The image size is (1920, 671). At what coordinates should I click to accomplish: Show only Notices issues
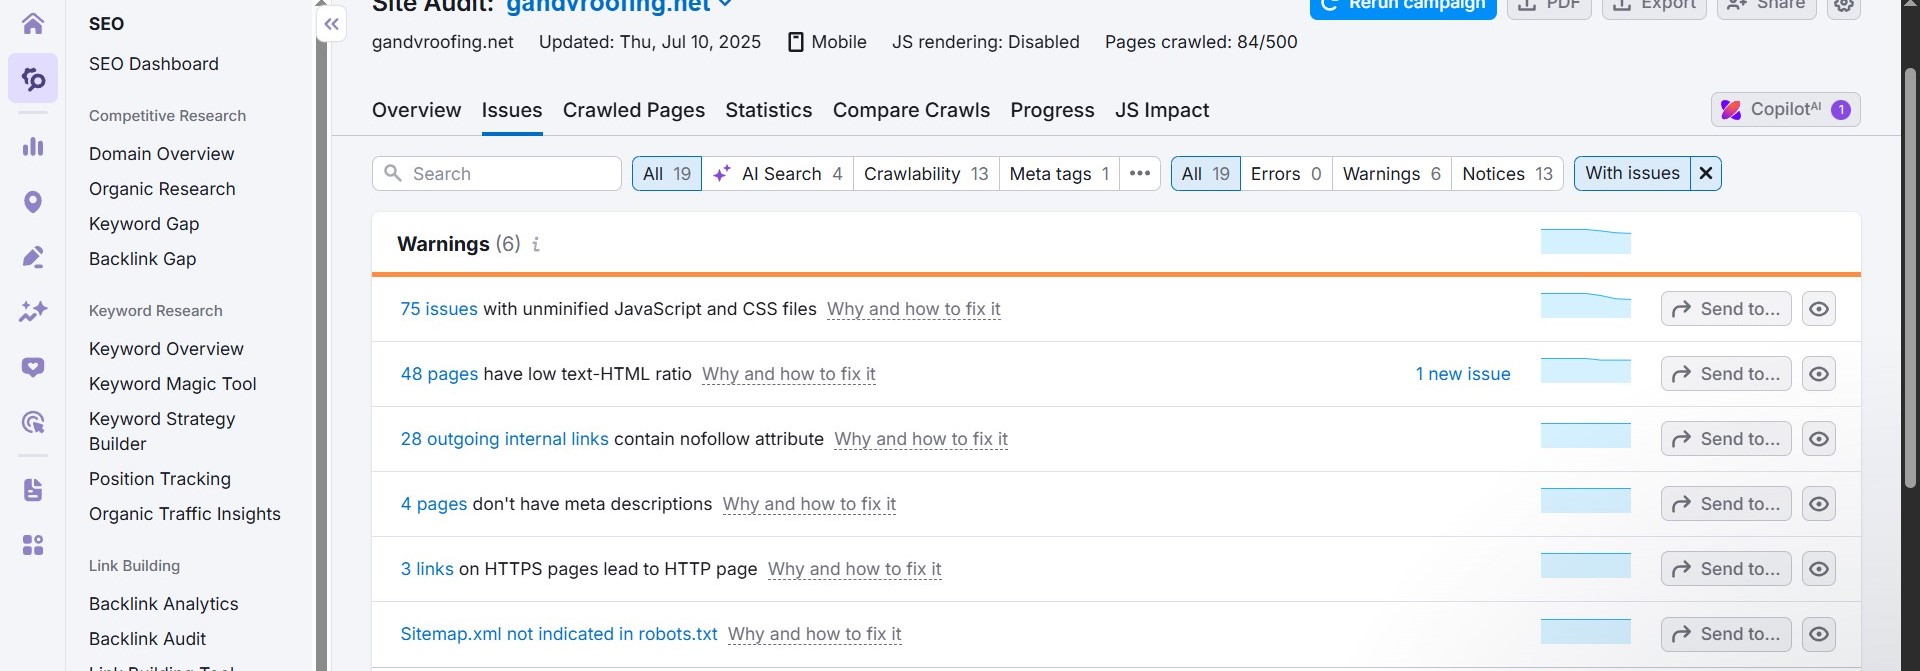coord(1507,173)
